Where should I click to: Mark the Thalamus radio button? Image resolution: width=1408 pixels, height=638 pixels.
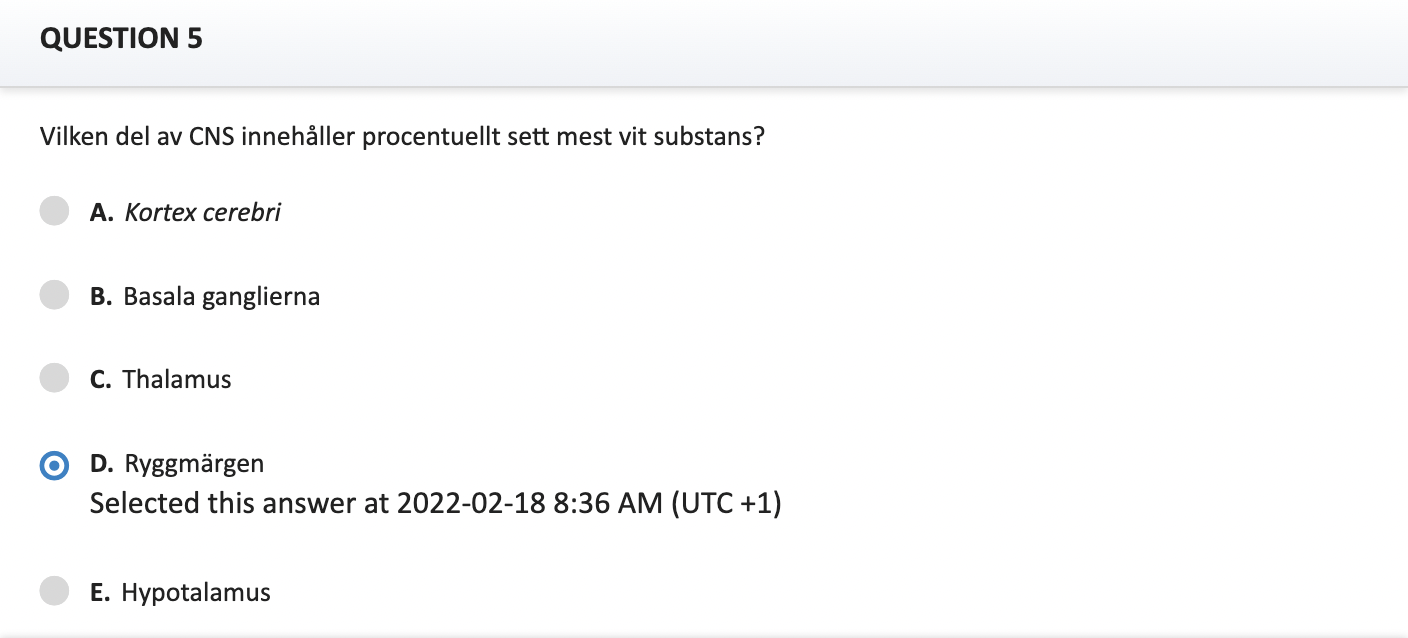tap(54, 378)
